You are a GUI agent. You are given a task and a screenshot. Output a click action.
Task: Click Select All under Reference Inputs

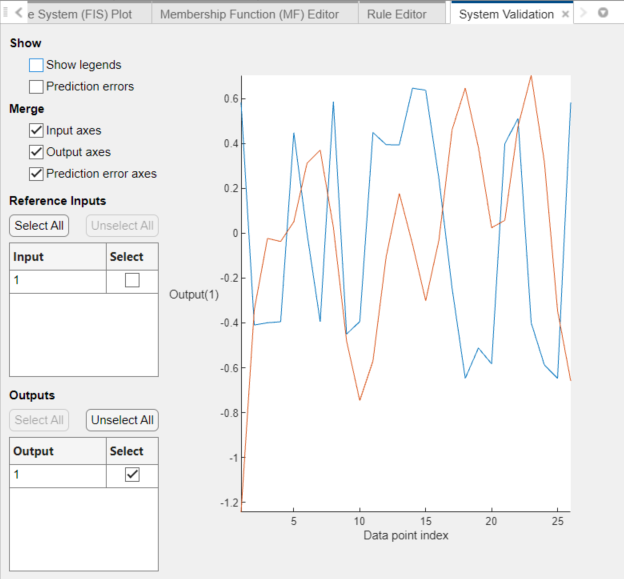point(39,226)
